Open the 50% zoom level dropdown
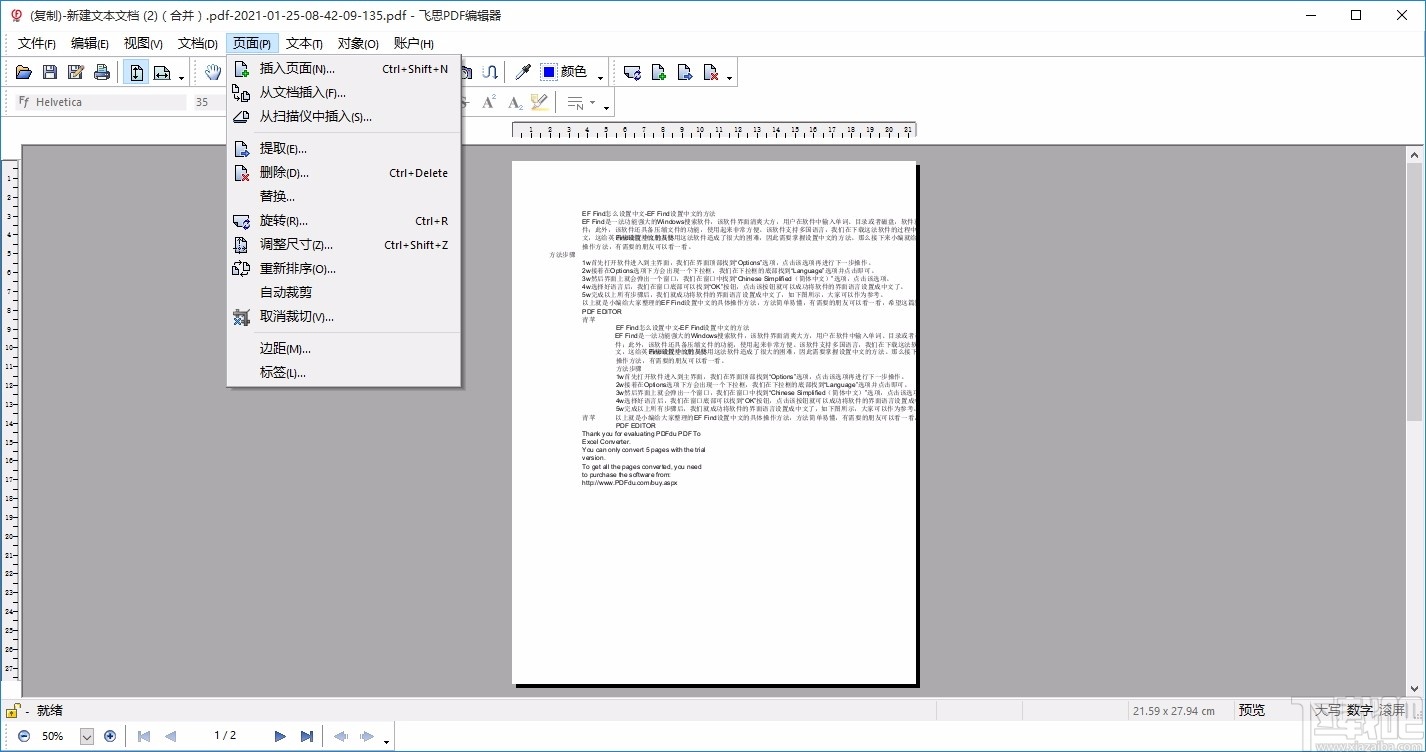Viewport: 1426px width, 752px height. (86, 736)
